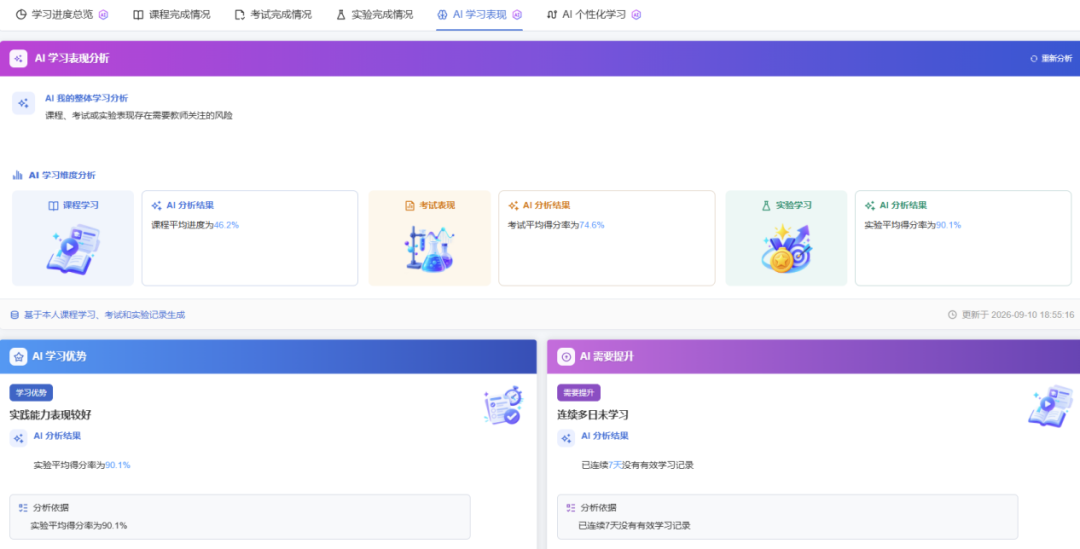This screenshot has width=1080, height=549.
Task: Click the sparkle icon in the 实践能力表现较好 card
Action: point(19,438)
